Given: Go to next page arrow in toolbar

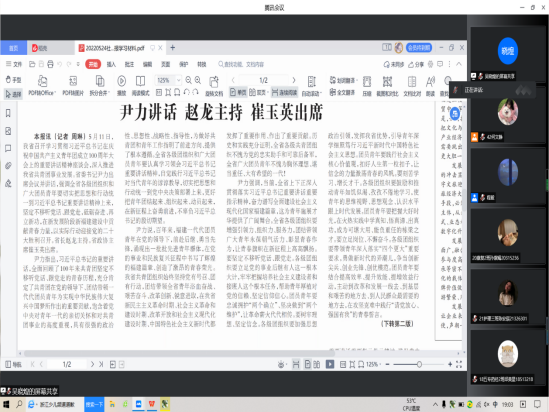Looking at the screenshot, I should pyautogui.click(x=294, y=80).
